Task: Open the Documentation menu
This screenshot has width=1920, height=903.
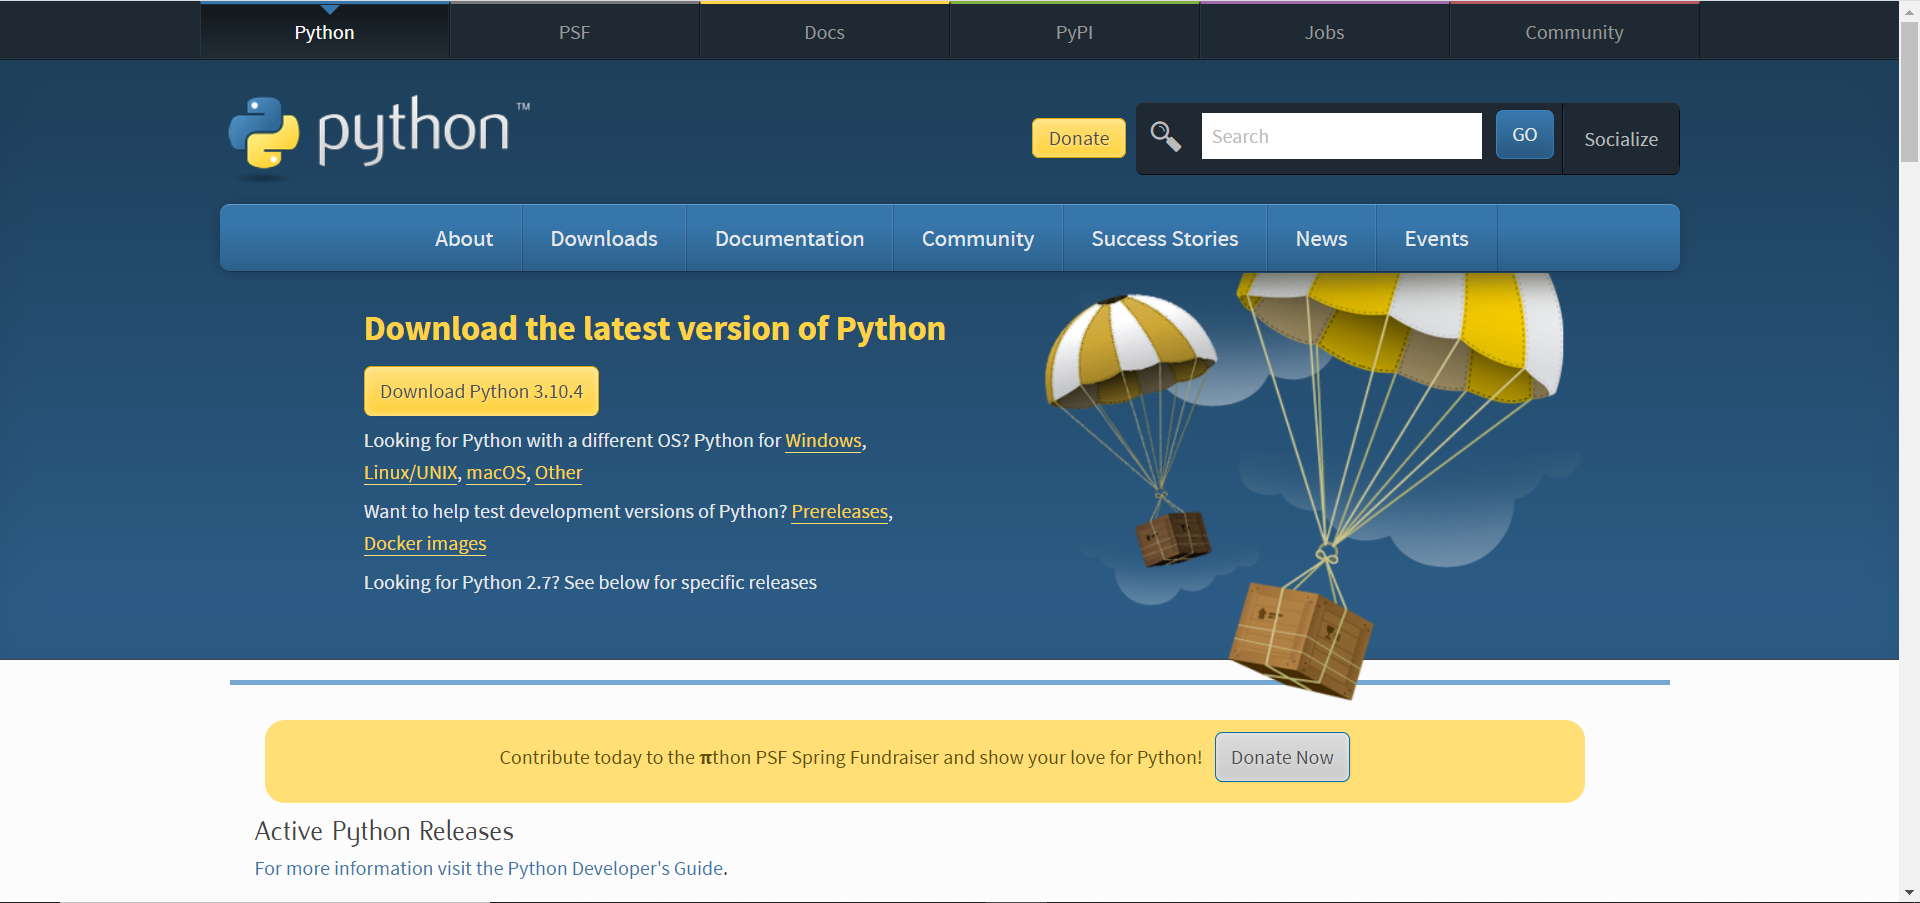Action: pos(790,238)
